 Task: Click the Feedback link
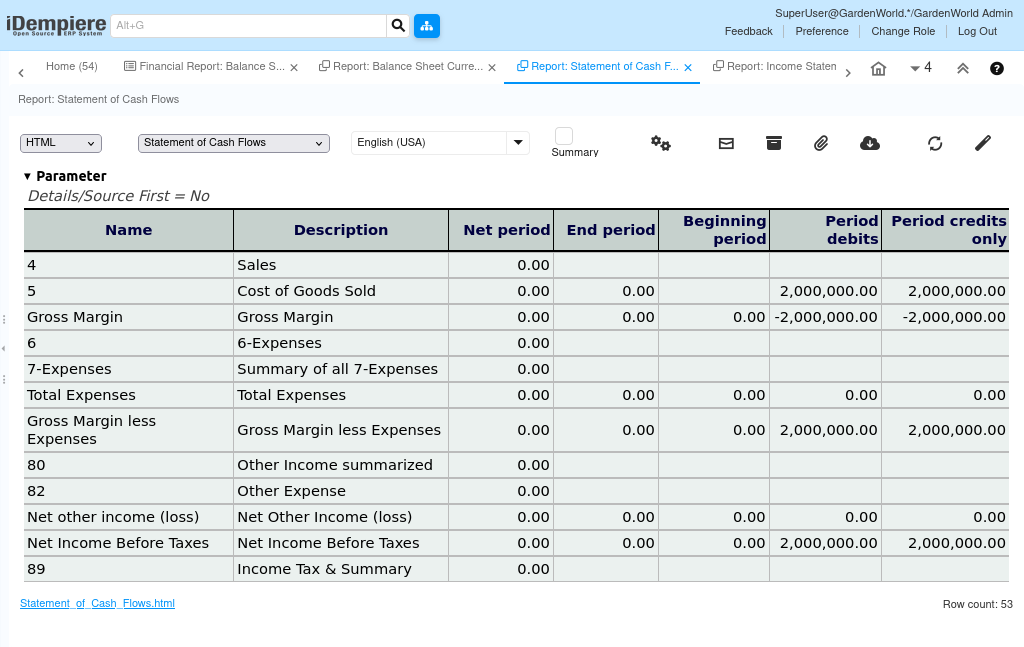[x=748, y=31]
